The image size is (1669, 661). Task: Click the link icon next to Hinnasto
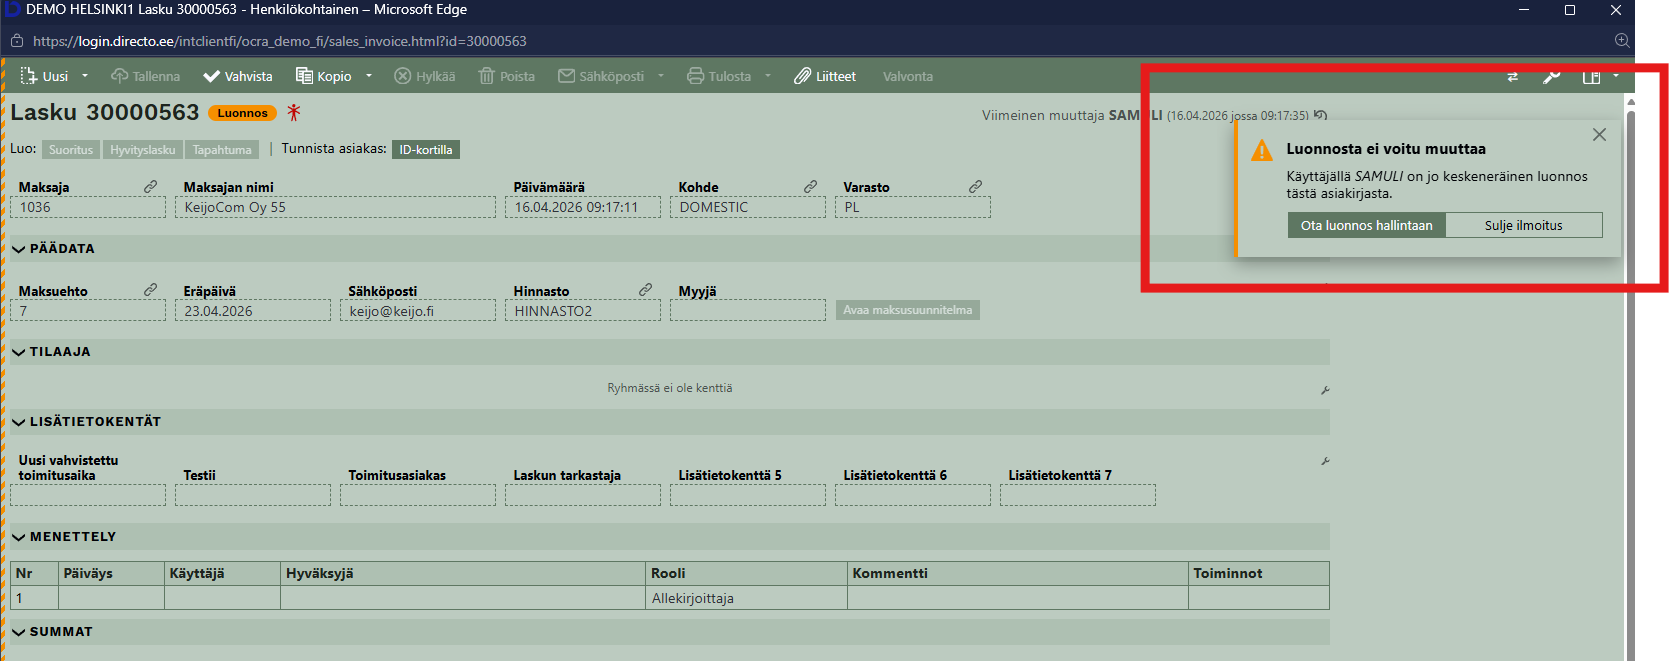[x=645, y=290]
